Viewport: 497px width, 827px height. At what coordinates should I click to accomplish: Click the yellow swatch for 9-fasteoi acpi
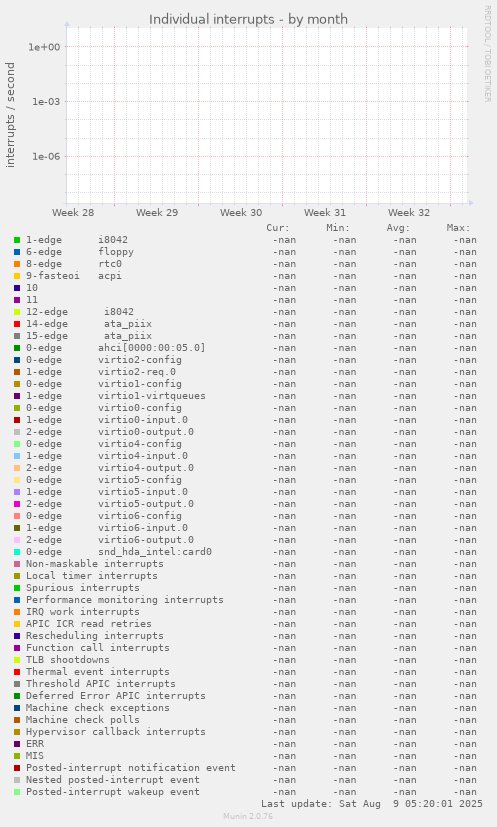17,276
